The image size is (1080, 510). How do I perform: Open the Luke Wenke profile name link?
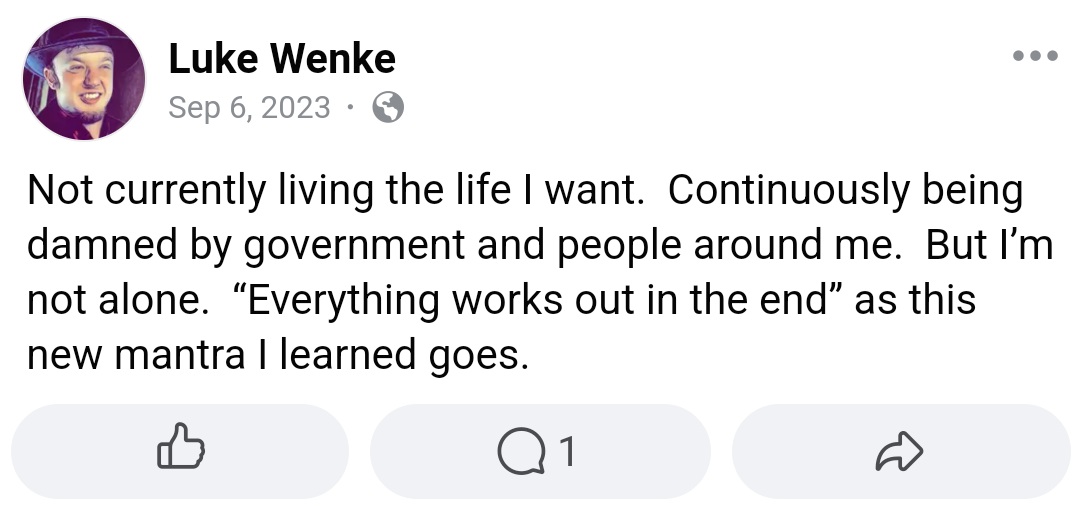[x=282, y=60]
